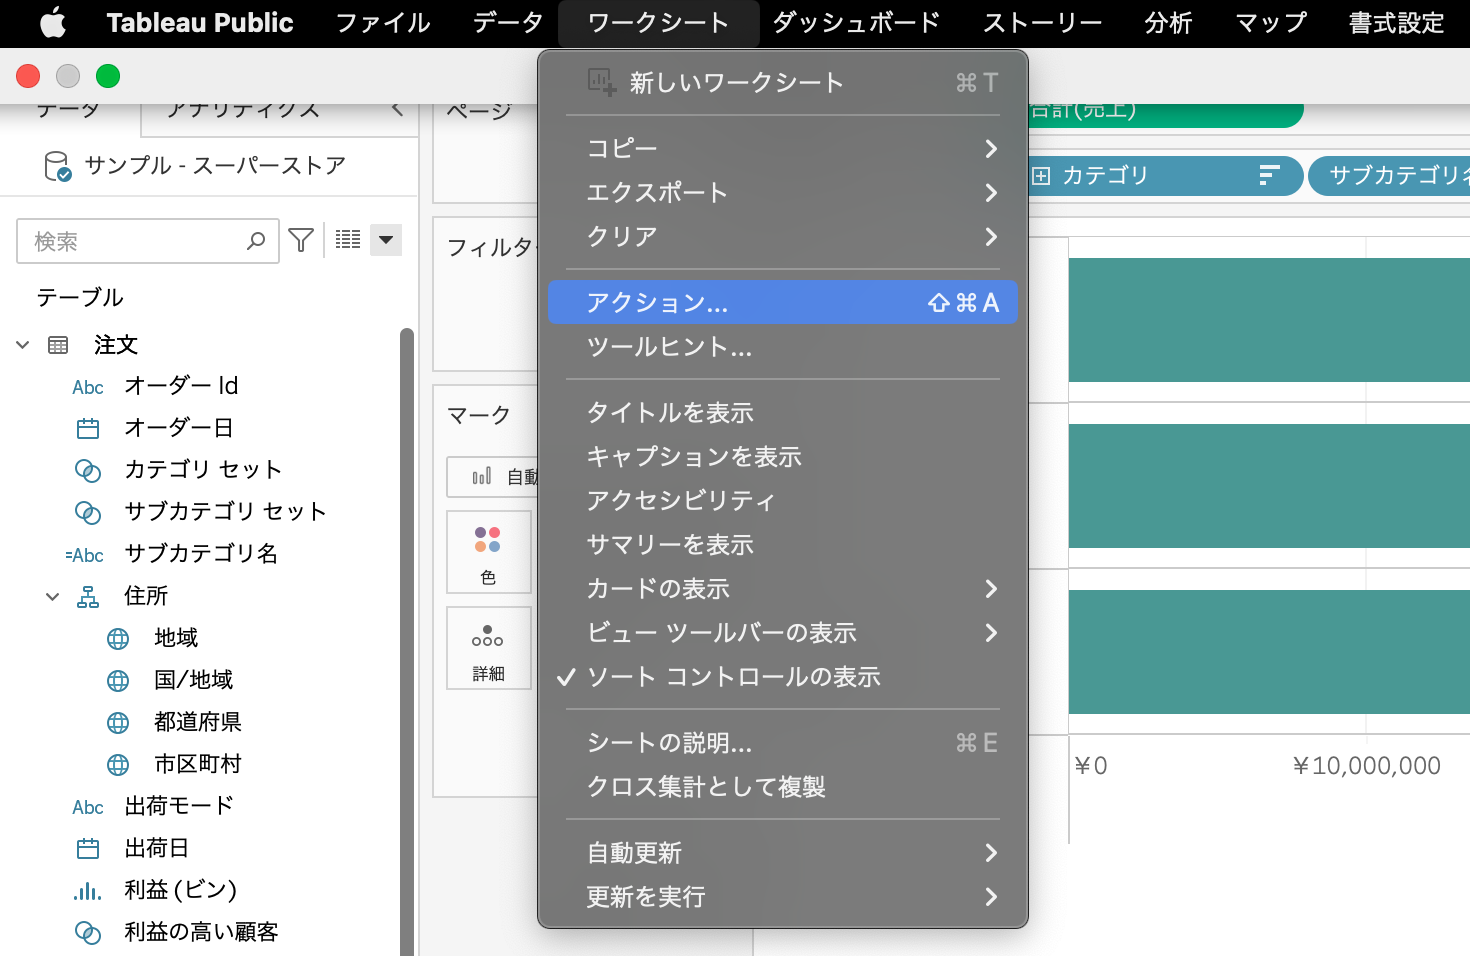Expand the カテゴリ pill plus icon
1470x956 pixels.
pyautogui.click(x=1041, y=176)
